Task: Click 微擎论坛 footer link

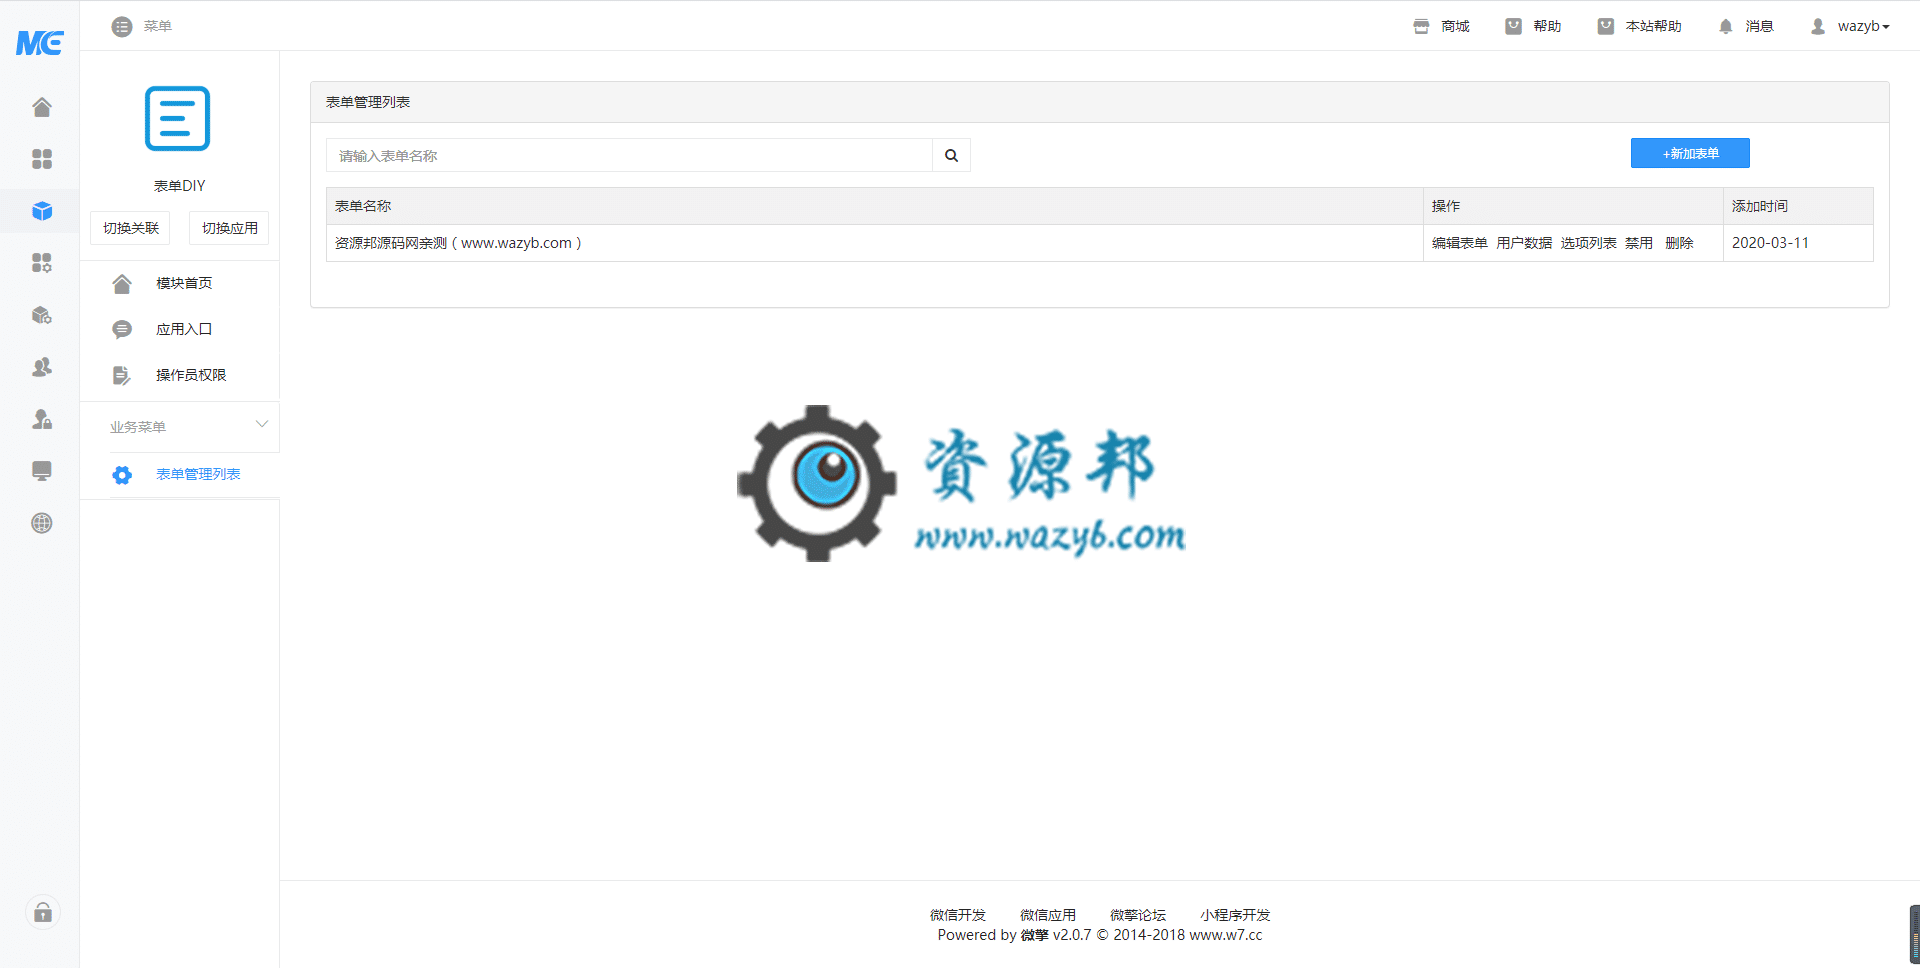Action: [x=1137, y=915]
